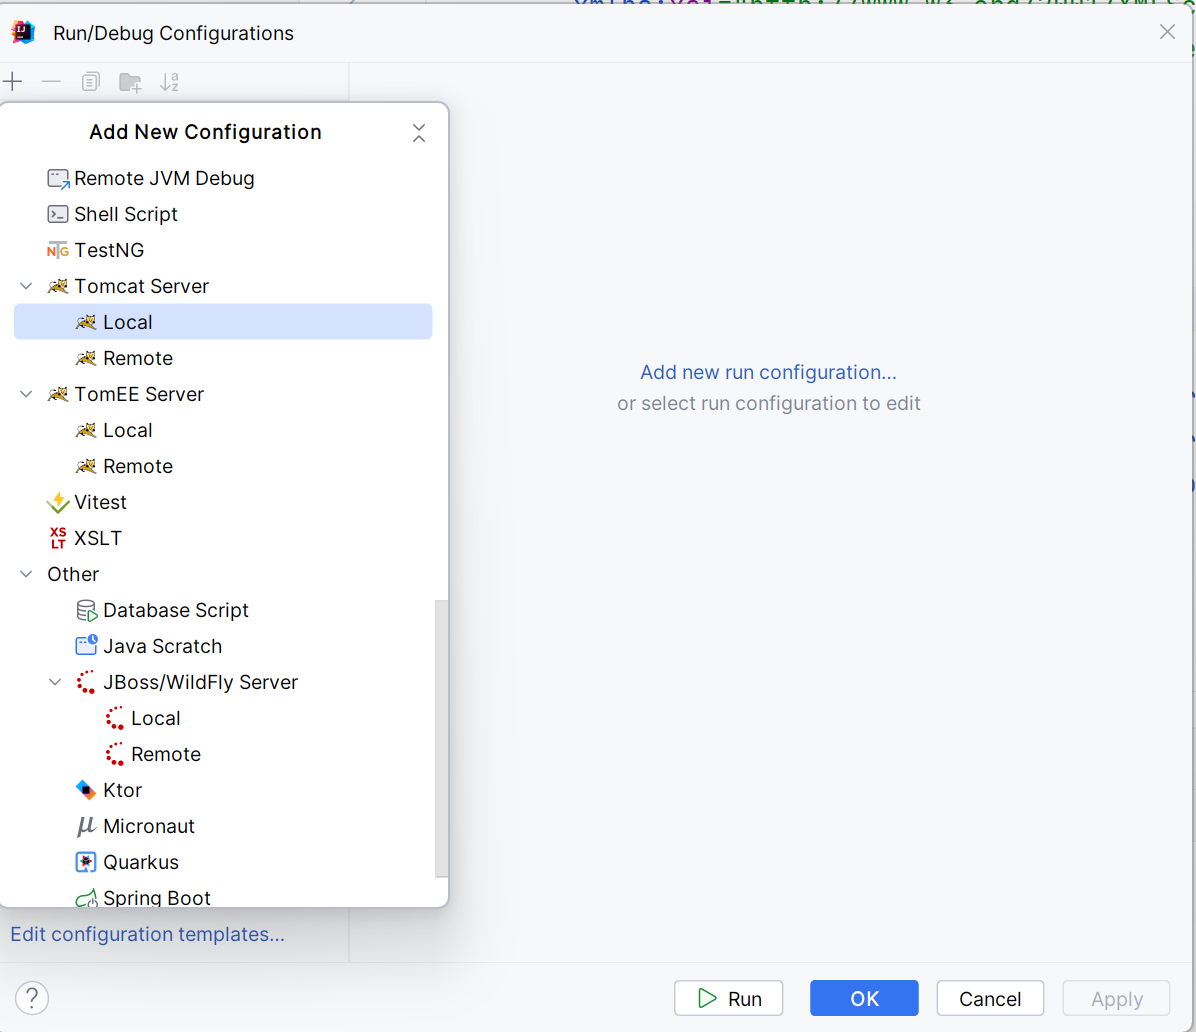1196x1032 pixels.
Task: Collapse the TomEE Server node
Action: tap(27, 394)
